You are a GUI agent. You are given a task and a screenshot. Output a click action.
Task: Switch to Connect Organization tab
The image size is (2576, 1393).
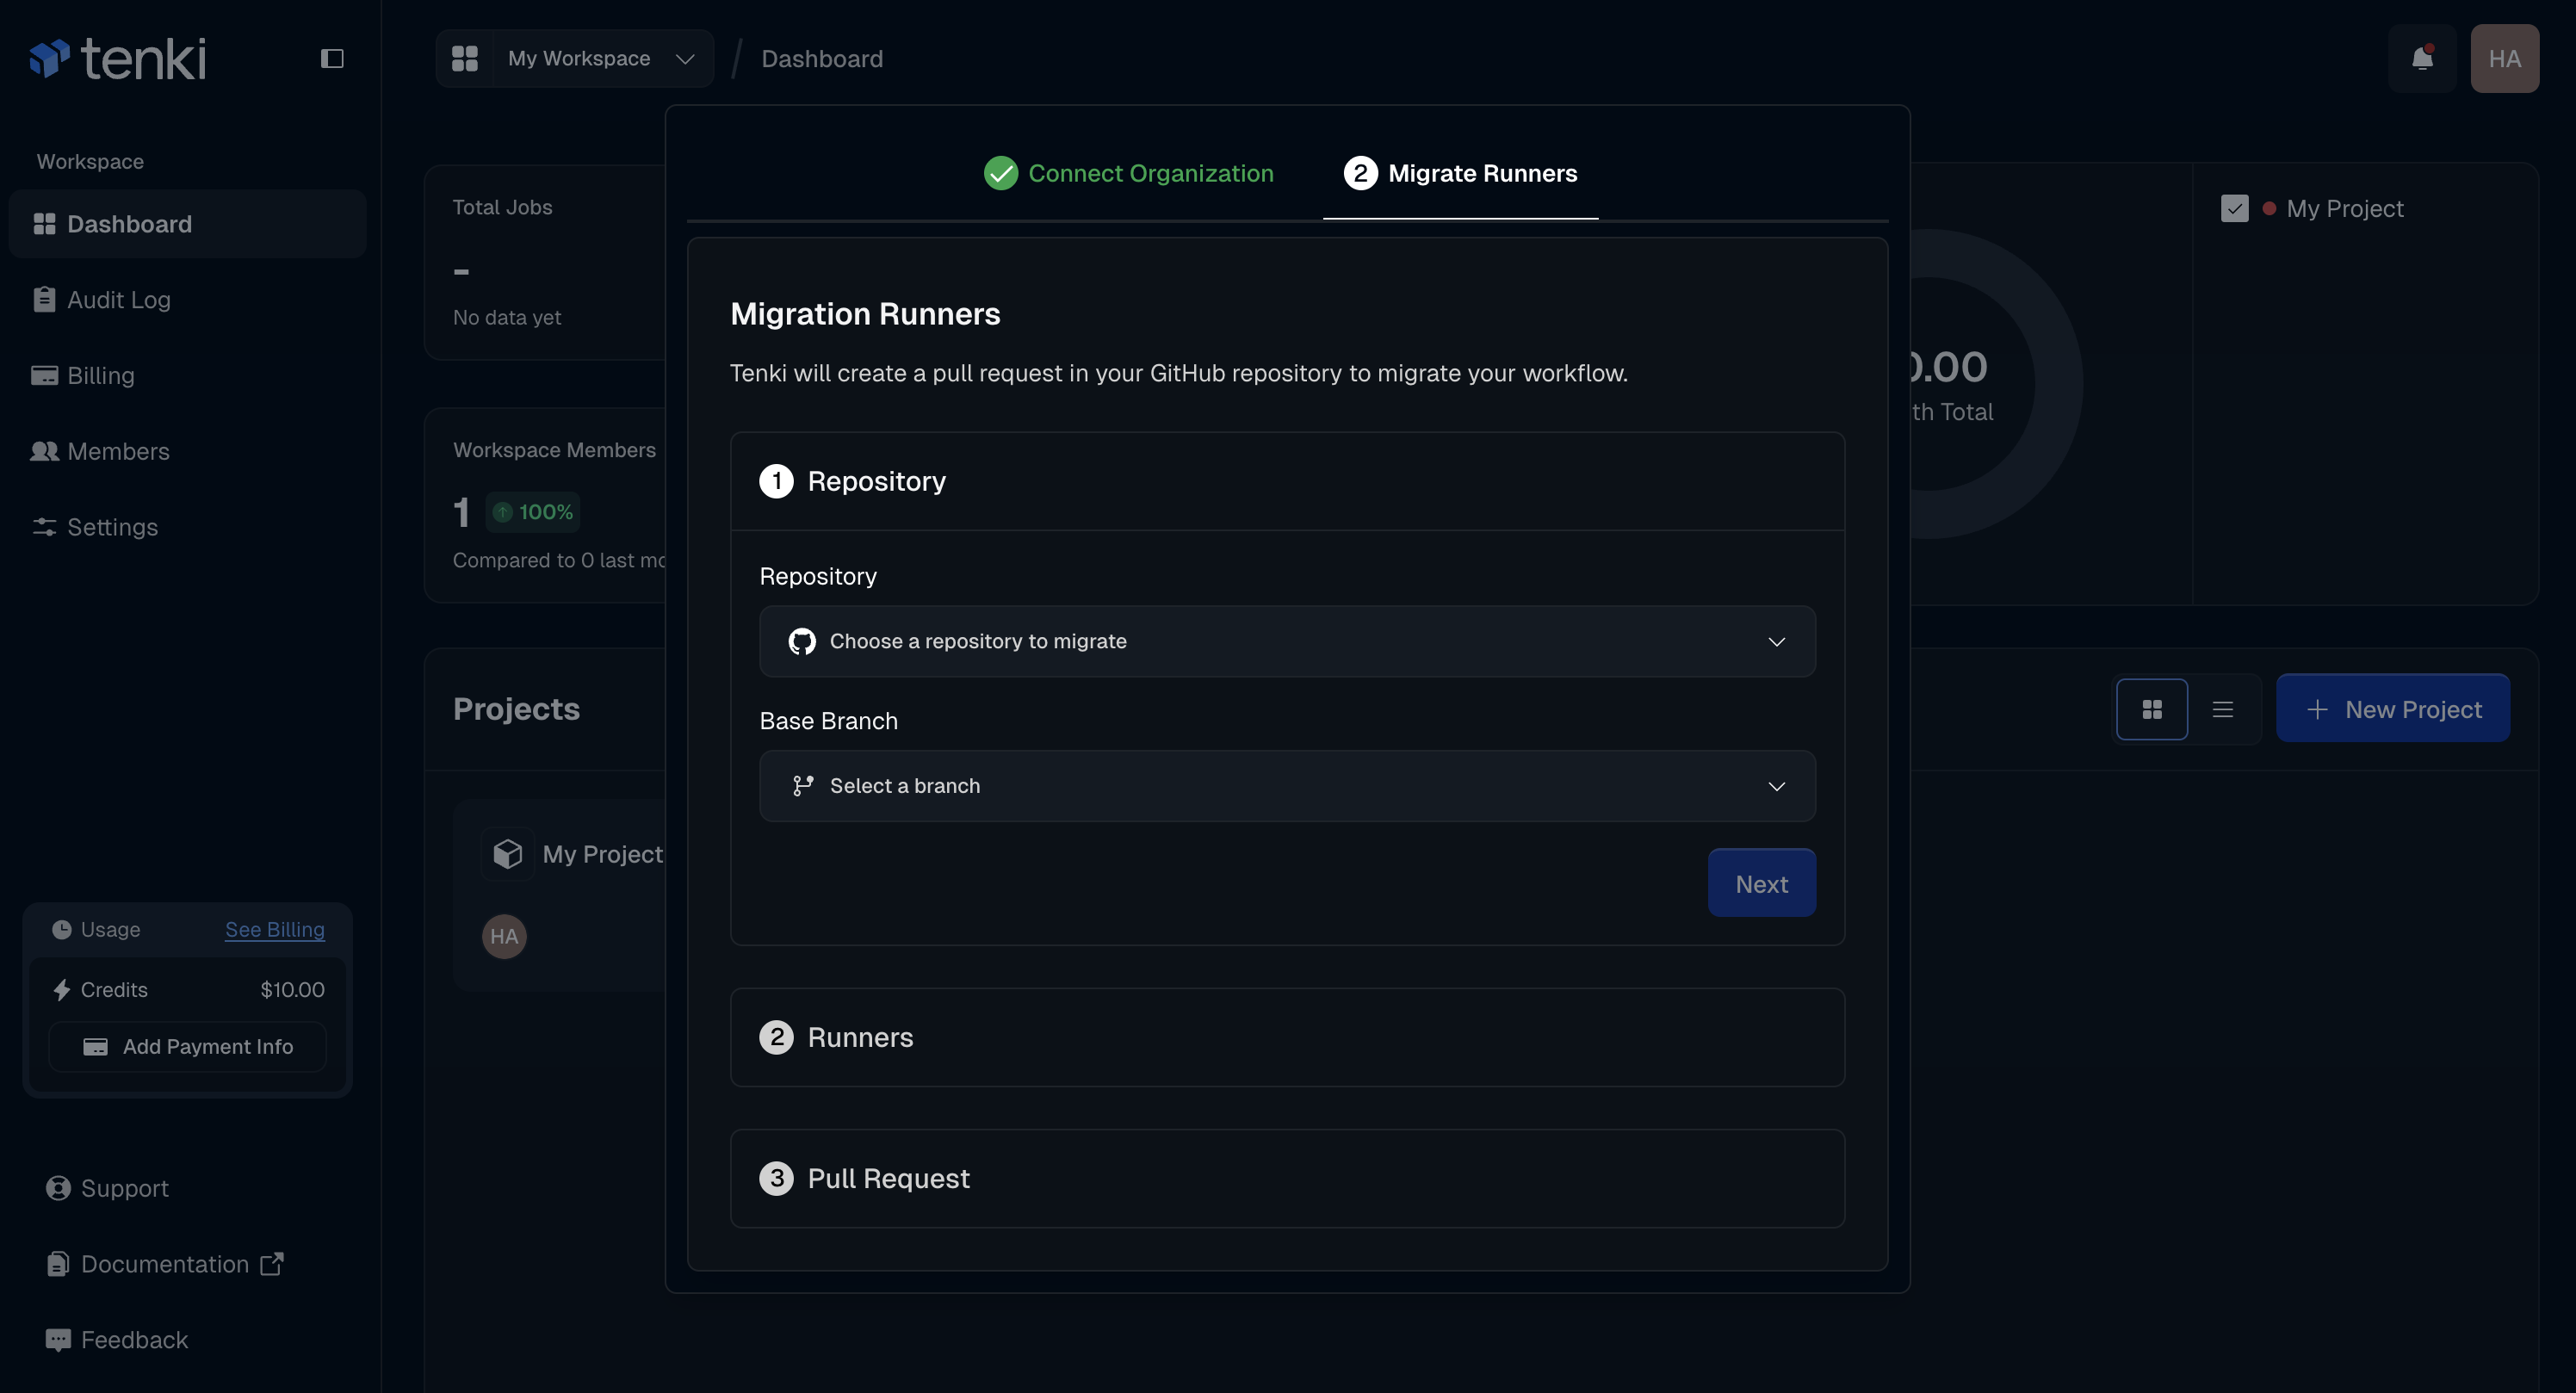(x=1129, y=173)
